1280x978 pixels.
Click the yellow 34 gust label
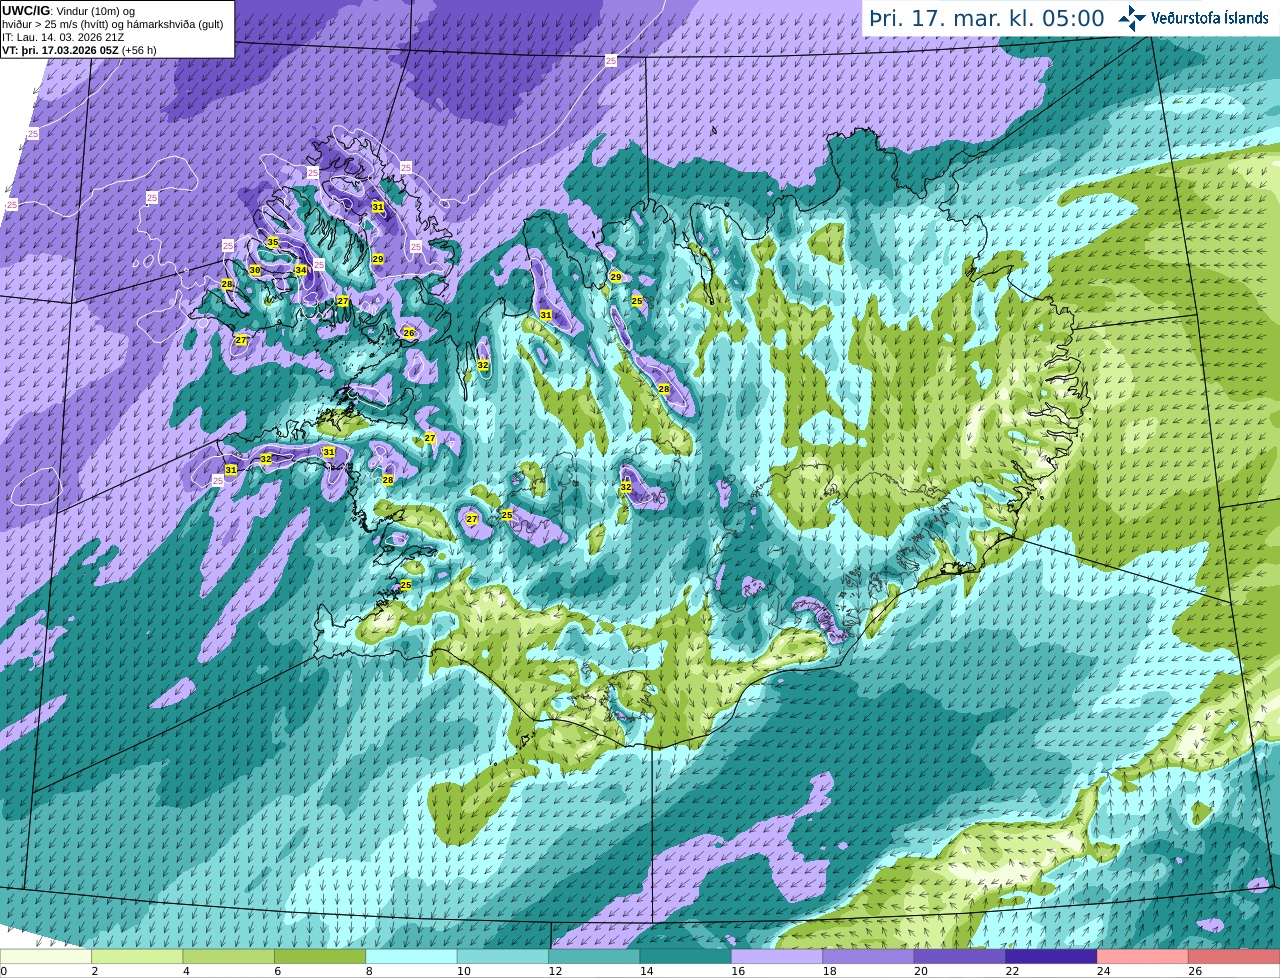301,270
